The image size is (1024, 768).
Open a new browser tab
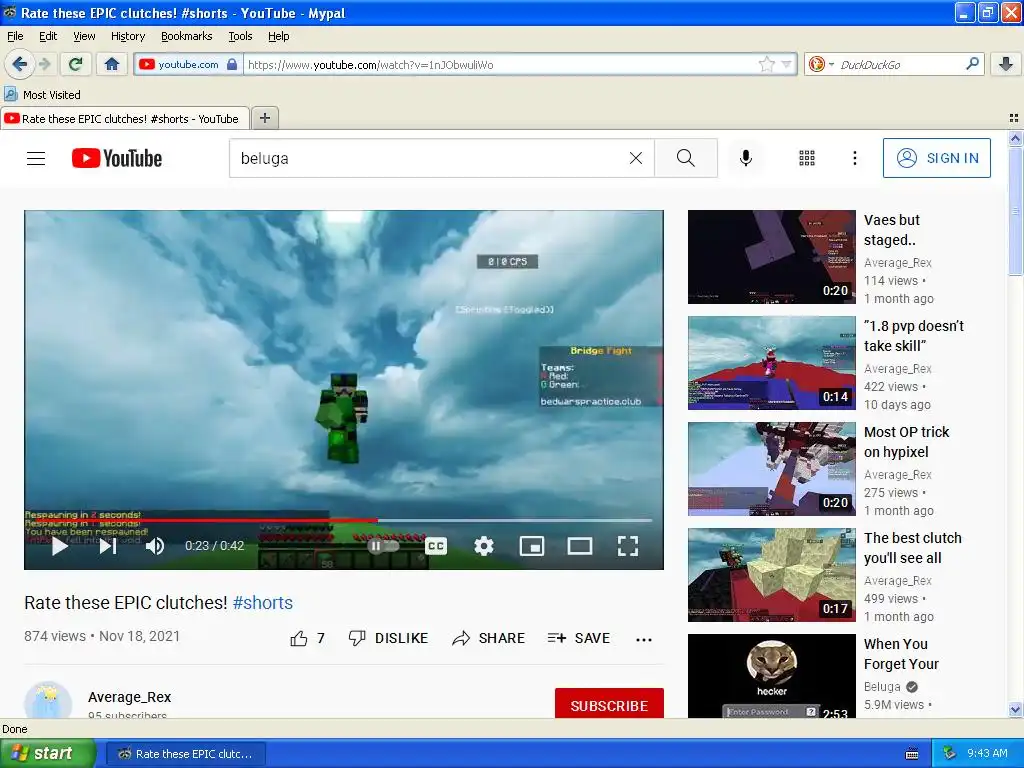click(264, 118)
